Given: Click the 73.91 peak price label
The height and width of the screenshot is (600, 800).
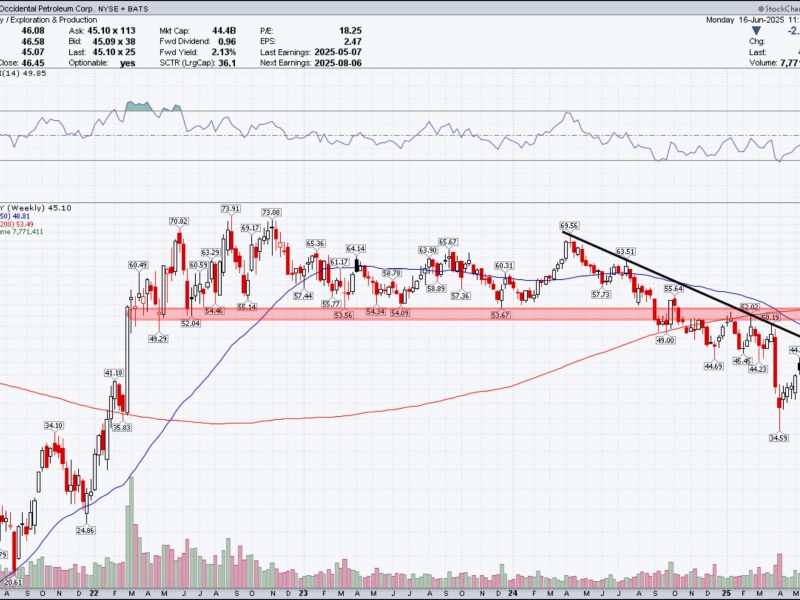Looking at the screenshot, I should pos(231,209).
